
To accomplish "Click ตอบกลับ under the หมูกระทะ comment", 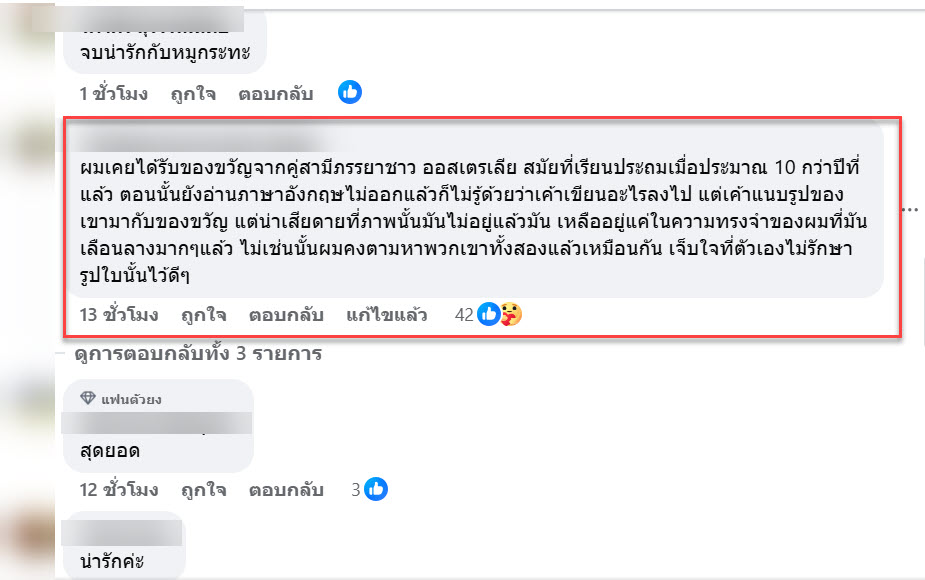I will (275, 94).
